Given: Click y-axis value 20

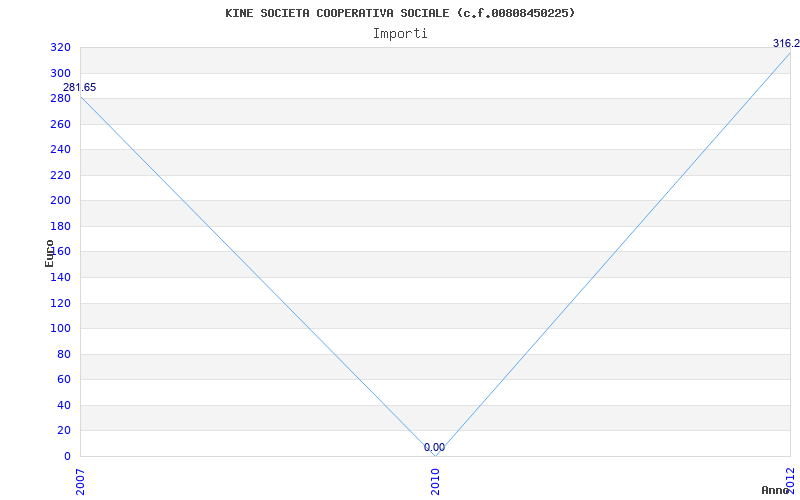Looking at the screenshot, I should click(63, 431).
